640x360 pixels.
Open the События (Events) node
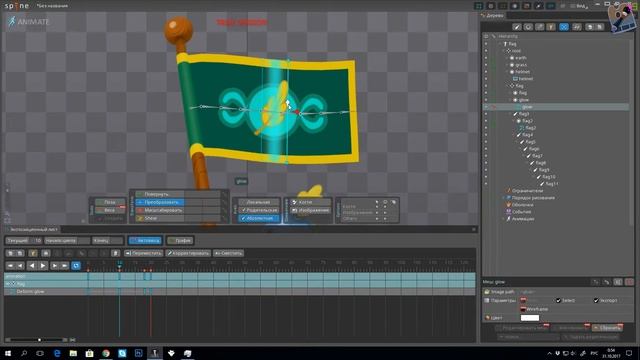pos(521,211)
